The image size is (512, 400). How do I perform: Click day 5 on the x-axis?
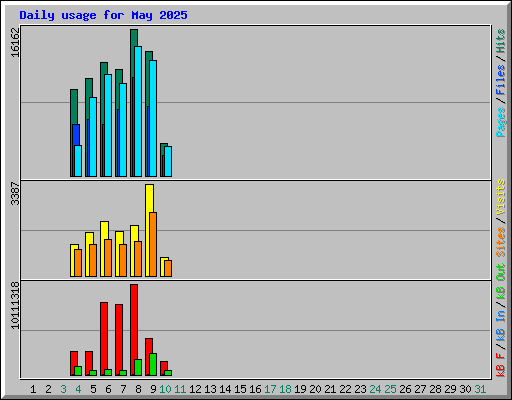tap(93, 389)
